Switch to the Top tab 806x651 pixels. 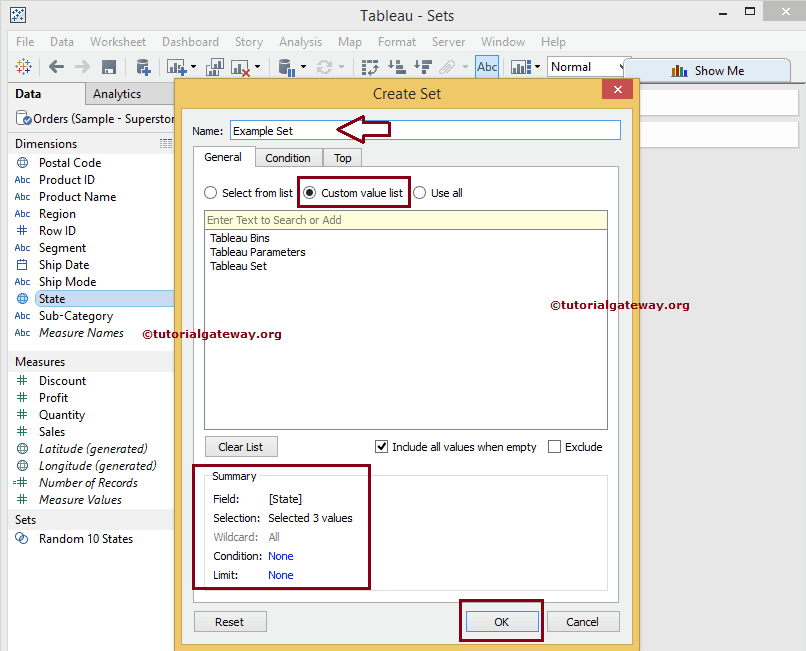tap(342, 158)
